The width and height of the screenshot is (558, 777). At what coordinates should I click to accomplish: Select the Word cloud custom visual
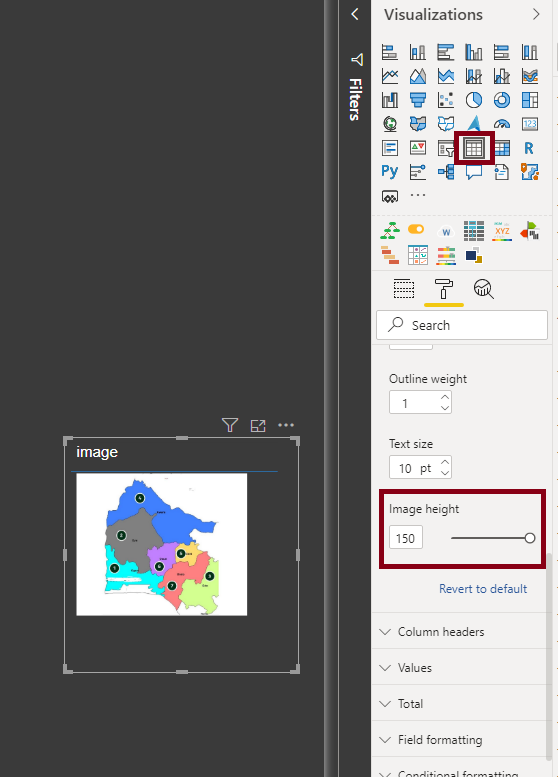coord(446,231)
